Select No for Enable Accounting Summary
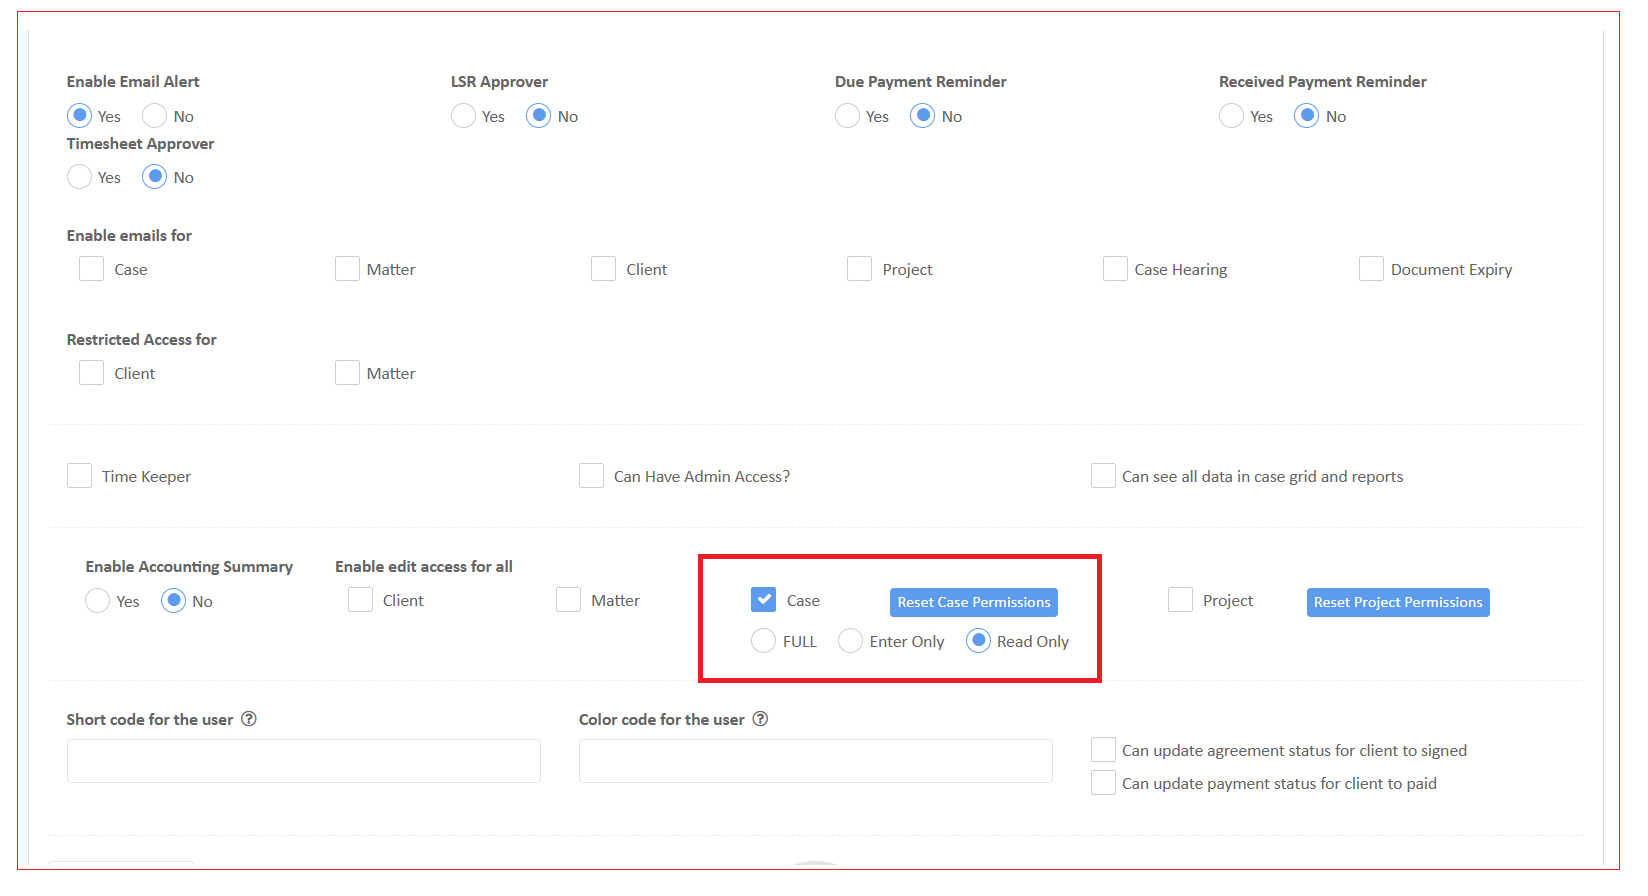The height and width of the screenshot is (896, 1648). click(174, 601)
